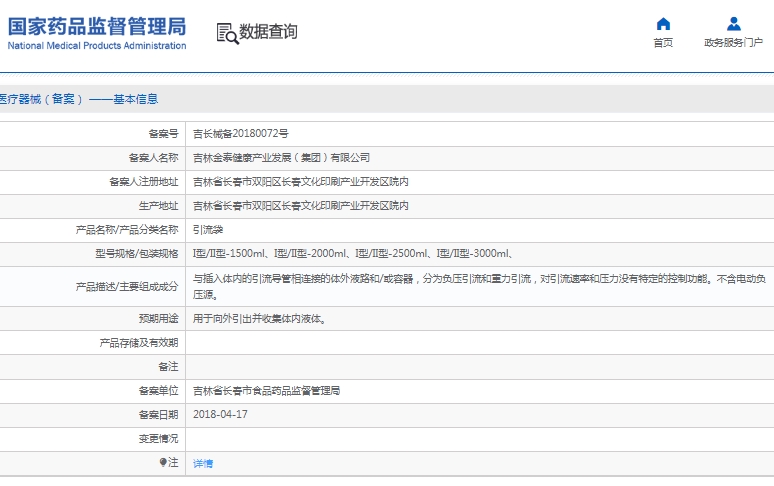Click the 医疗器械（备案）——基本信息 header
Viewport: 774px width, 486px height.
(79, 99)
